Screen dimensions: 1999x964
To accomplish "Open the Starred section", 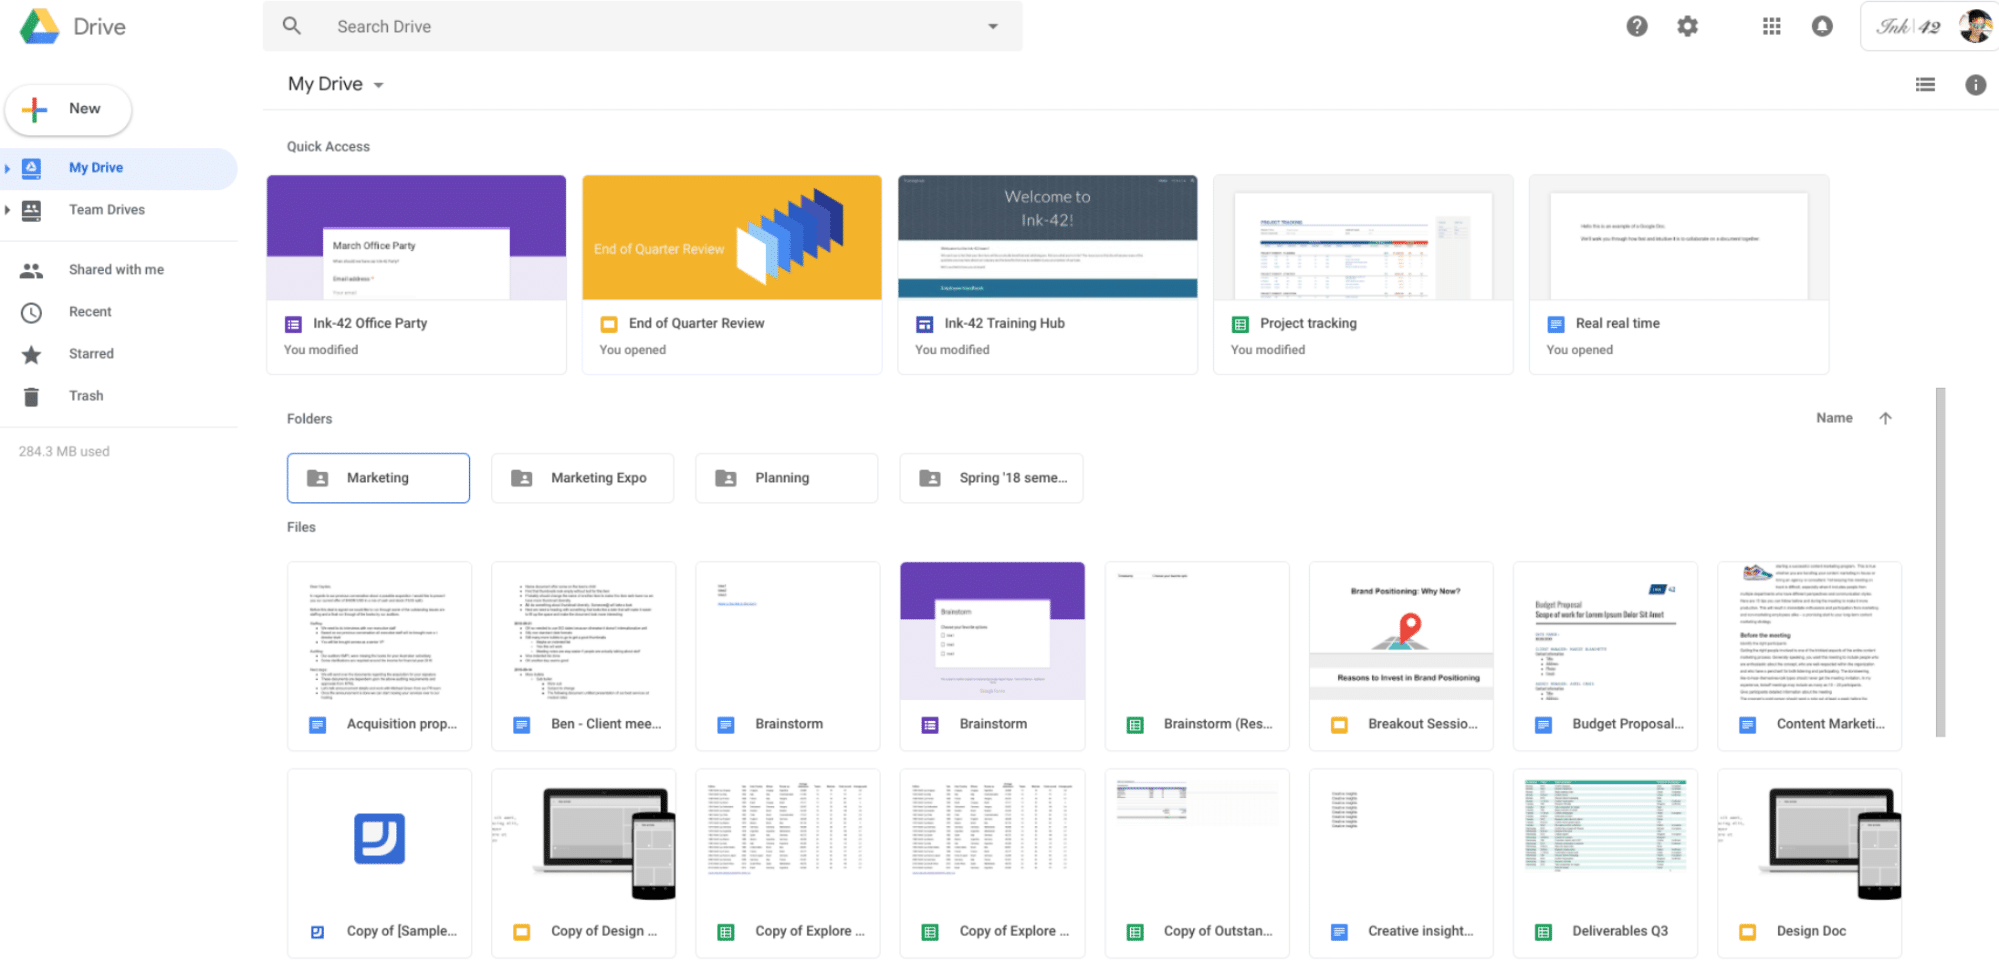I will [91, 354].
